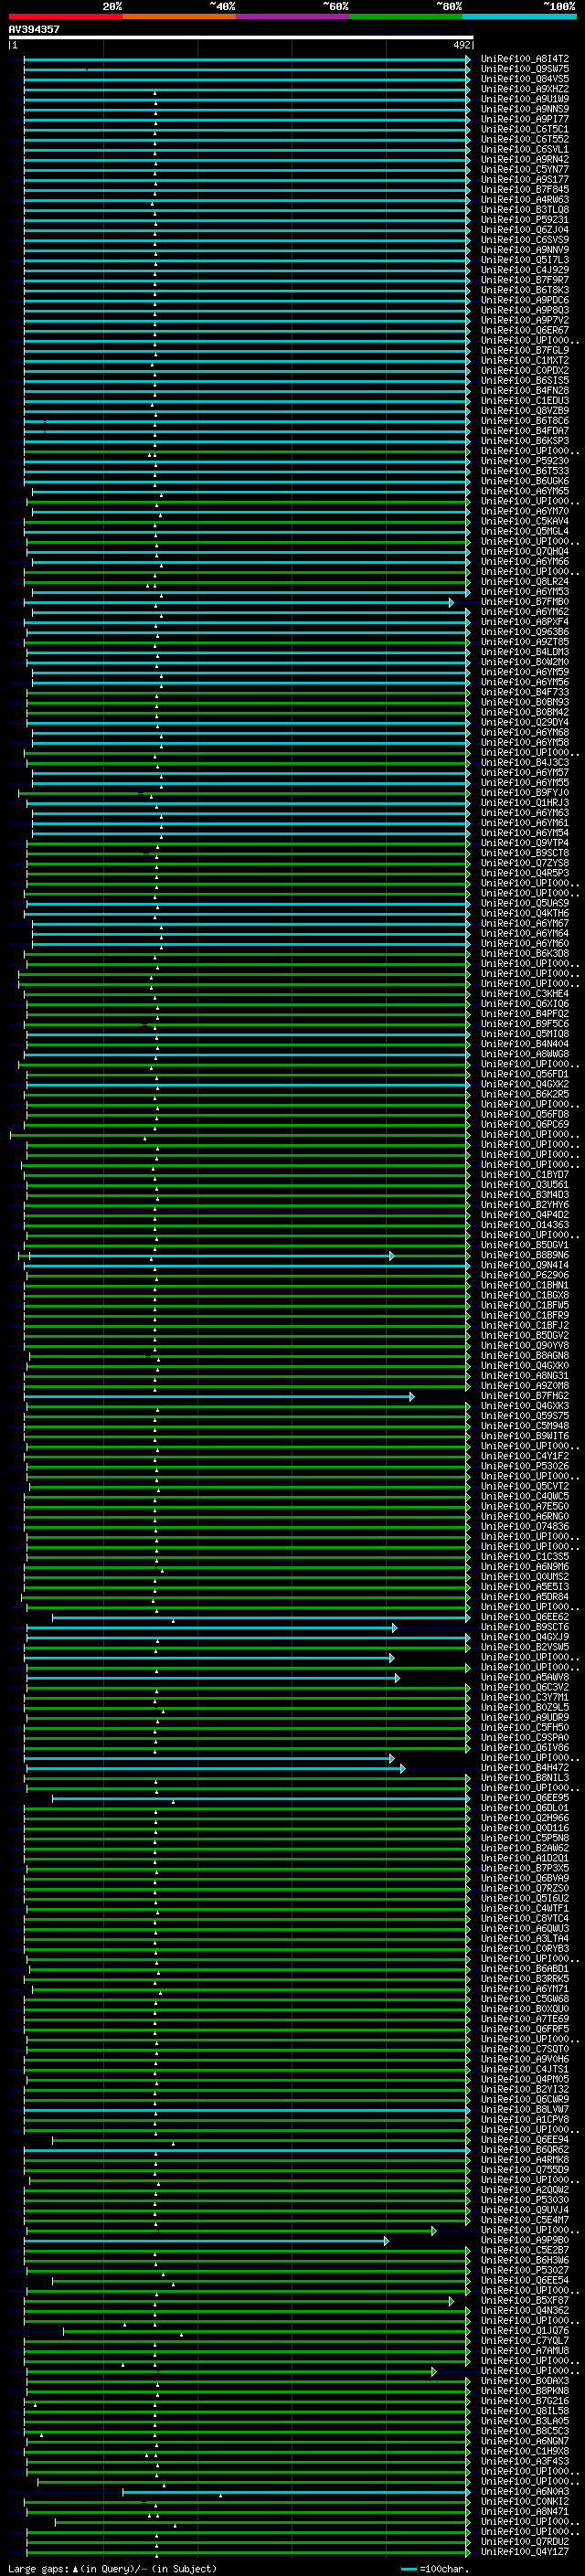Select the UniRef100_B7FGL9 label

pos(525,350)
